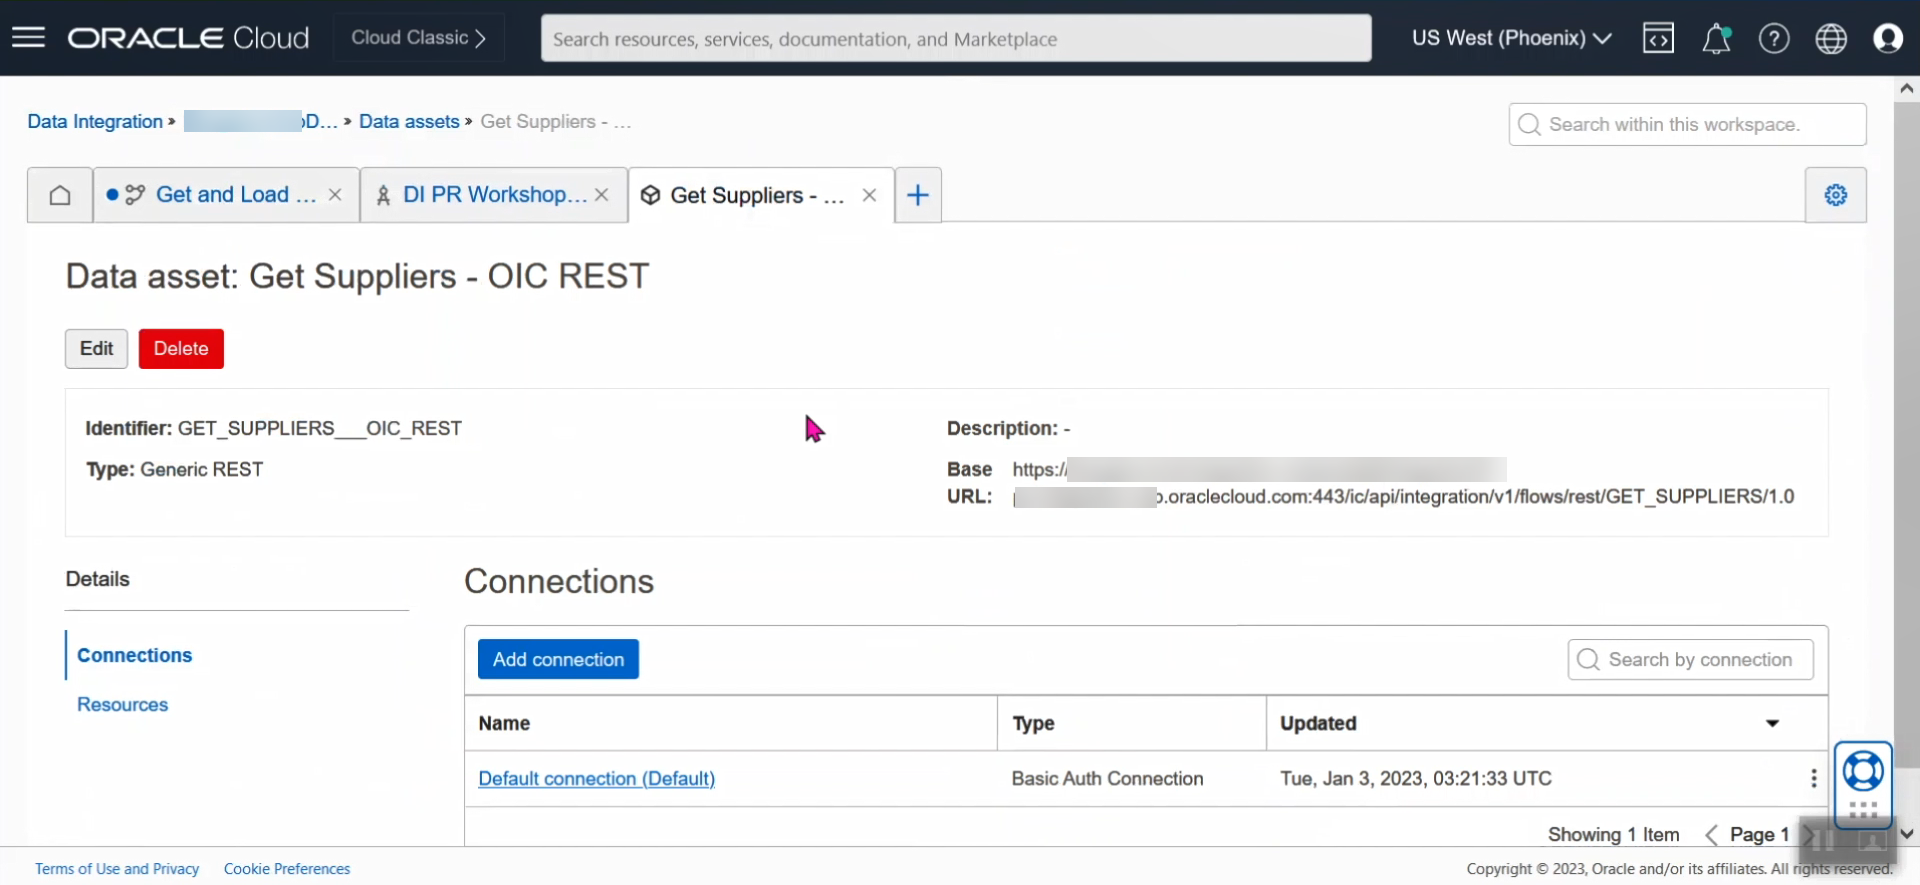Click the help question mark icon
1920x885 pixels.
click(x=1774, y=38)
